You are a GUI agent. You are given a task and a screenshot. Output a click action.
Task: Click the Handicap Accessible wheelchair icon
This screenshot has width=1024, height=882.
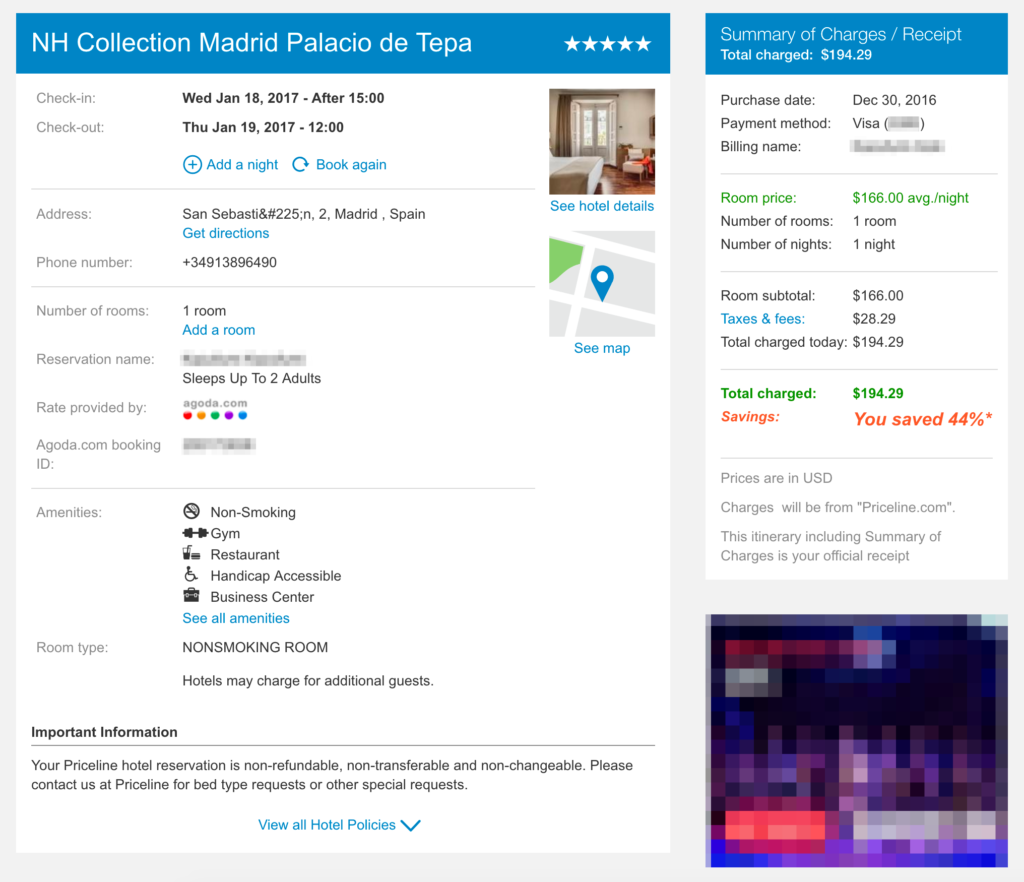[191, 575]
